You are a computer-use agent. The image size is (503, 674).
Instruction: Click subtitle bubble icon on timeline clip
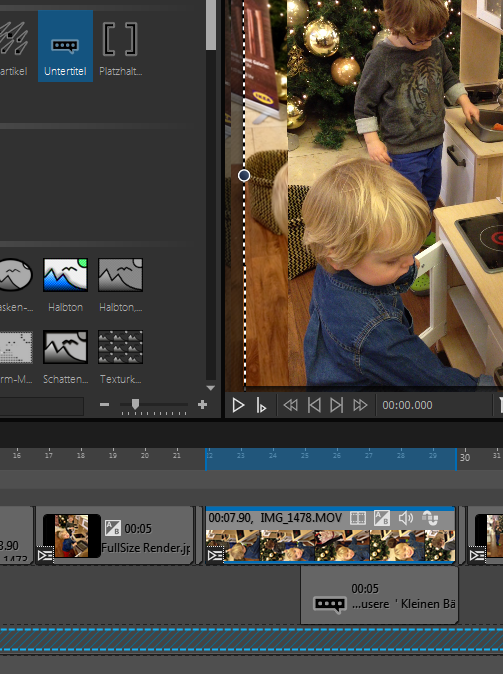pyautogui.click(x=329, y=604)
